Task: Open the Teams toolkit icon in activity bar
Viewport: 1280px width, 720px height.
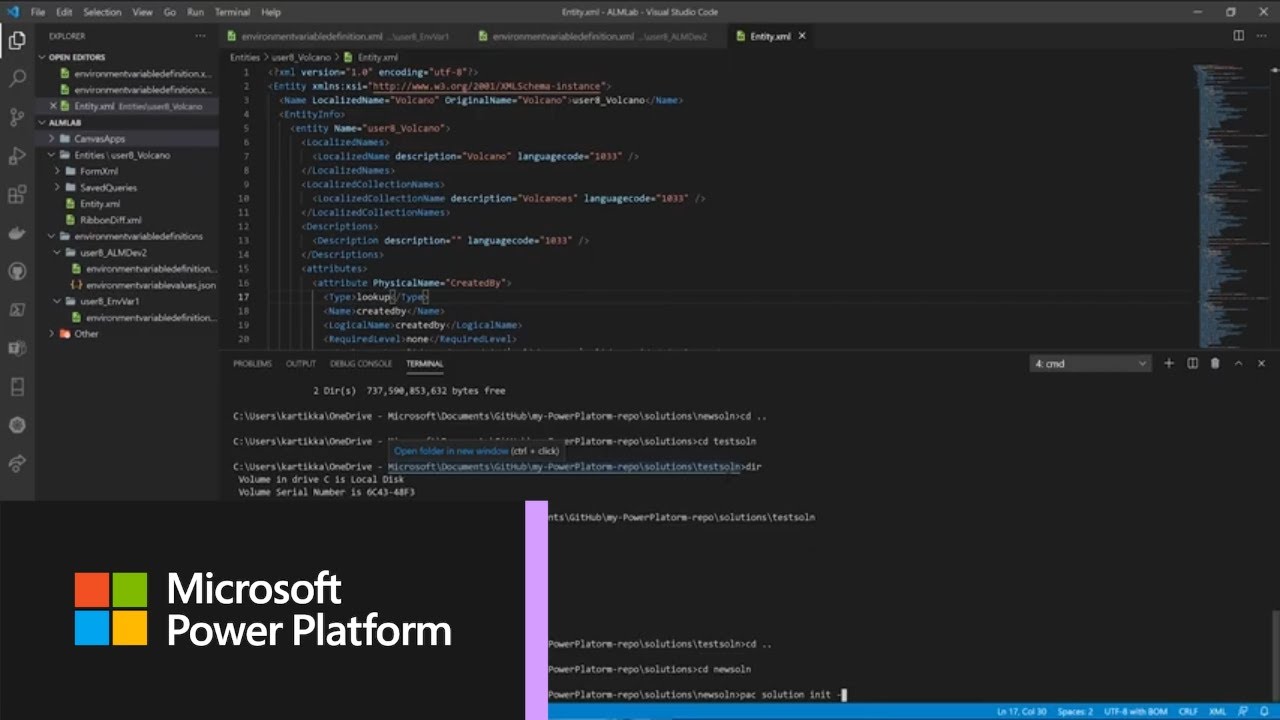Action: click(x=17, y=348)
